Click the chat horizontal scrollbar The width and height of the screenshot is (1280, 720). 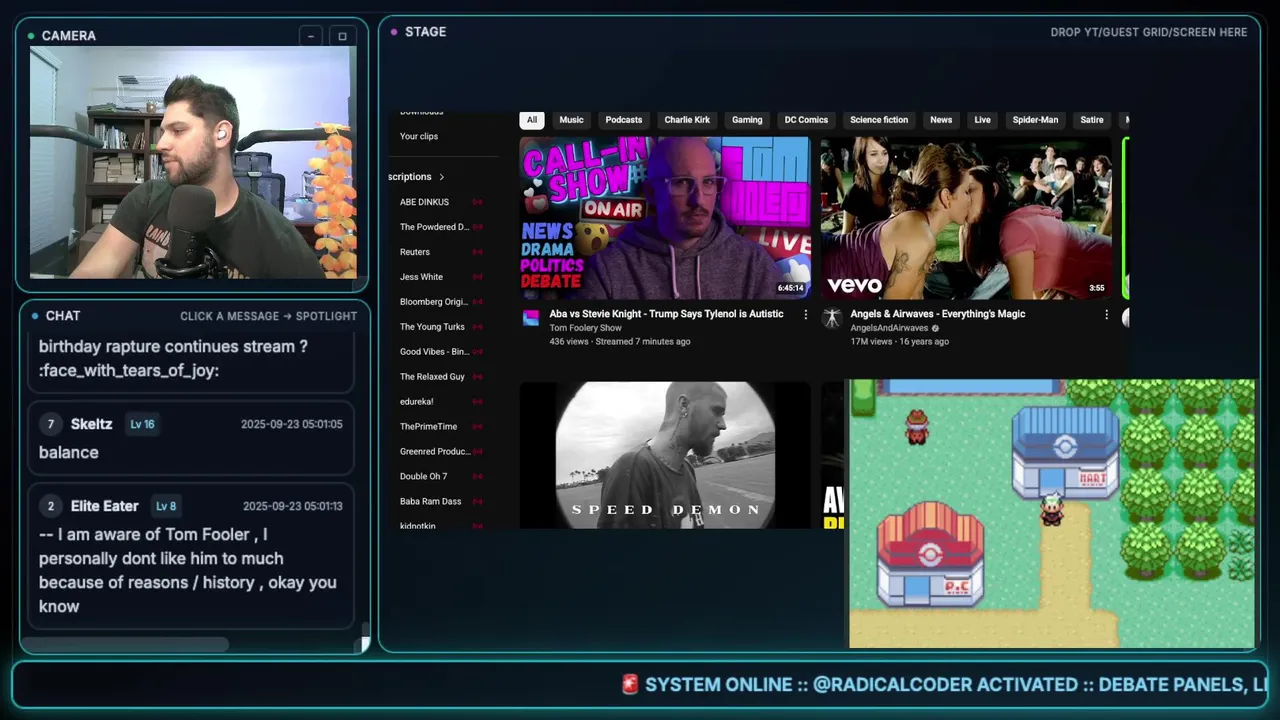point(125,645)
